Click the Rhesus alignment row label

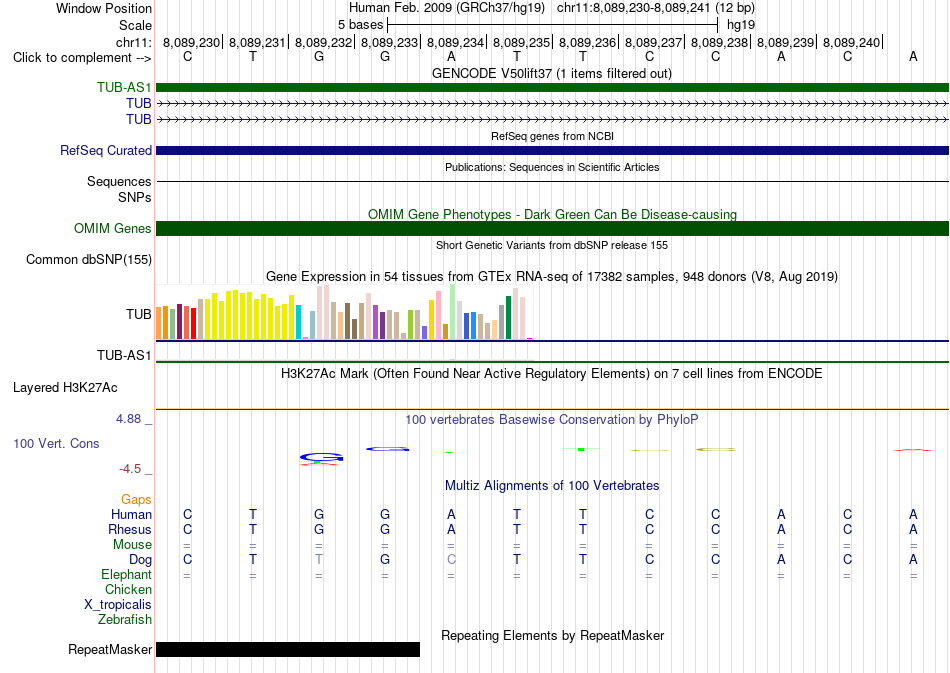tap(130, 529)
